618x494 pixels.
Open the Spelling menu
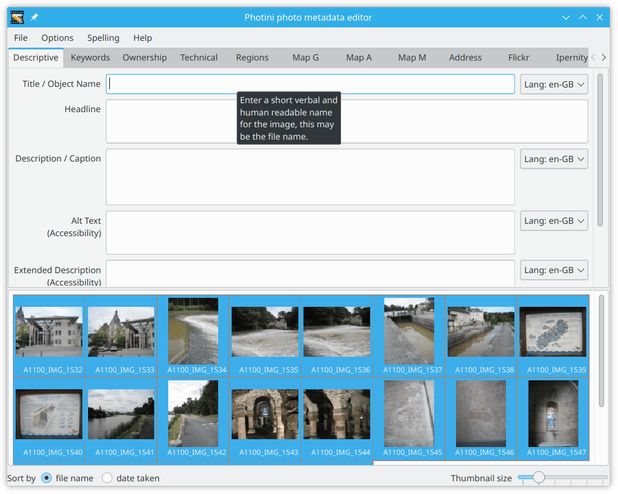[x=103, y=38]
